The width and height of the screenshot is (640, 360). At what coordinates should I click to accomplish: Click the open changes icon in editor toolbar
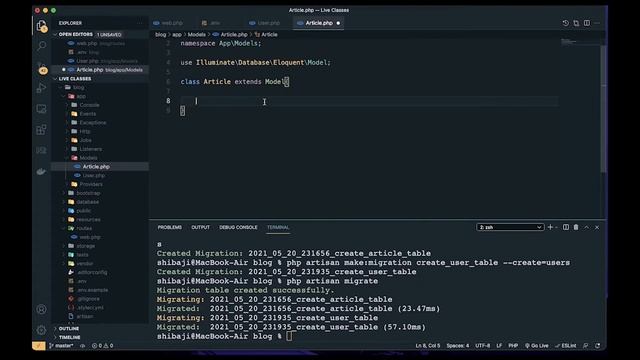pos(576,23)
